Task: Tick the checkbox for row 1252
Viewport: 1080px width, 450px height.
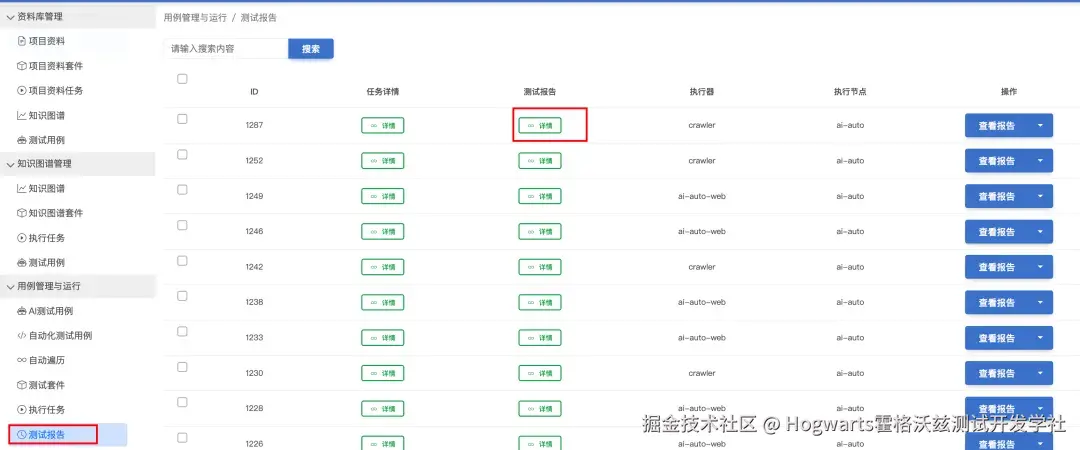Action: coord(183,154)
